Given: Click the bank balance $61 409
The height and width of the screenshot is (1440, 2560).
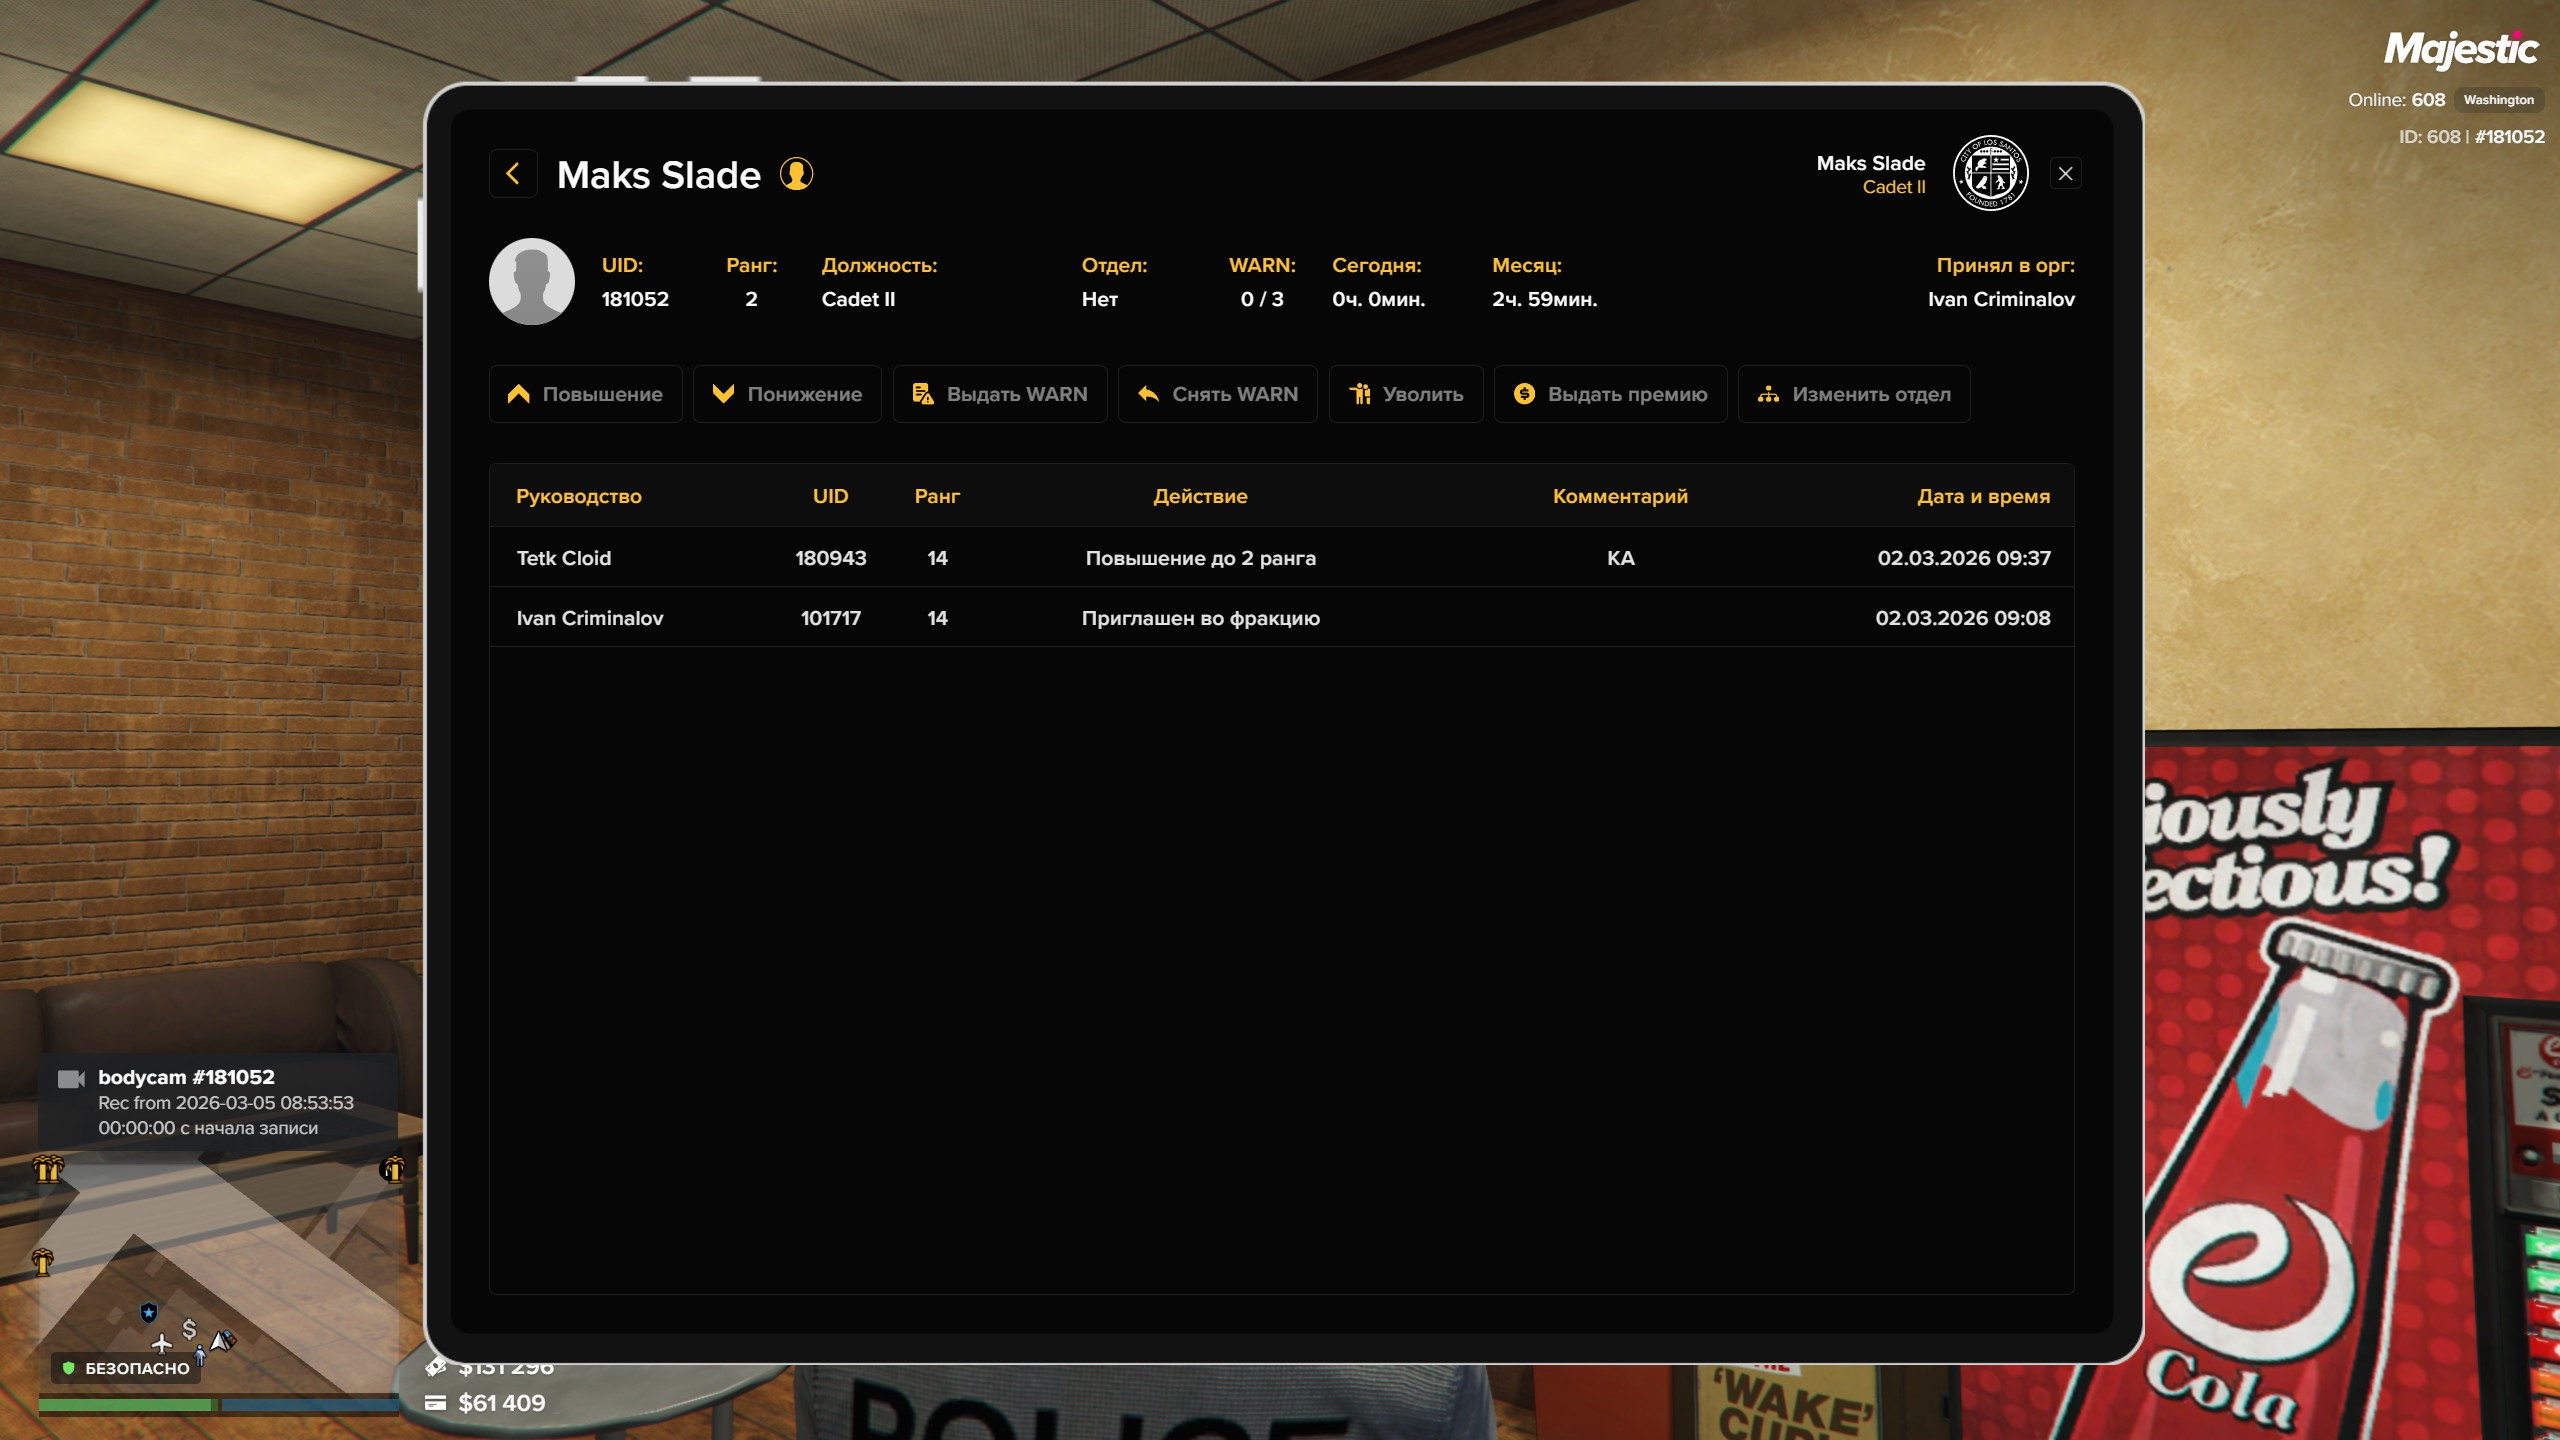Looking at the screenshot, I should pos(502,1403).
